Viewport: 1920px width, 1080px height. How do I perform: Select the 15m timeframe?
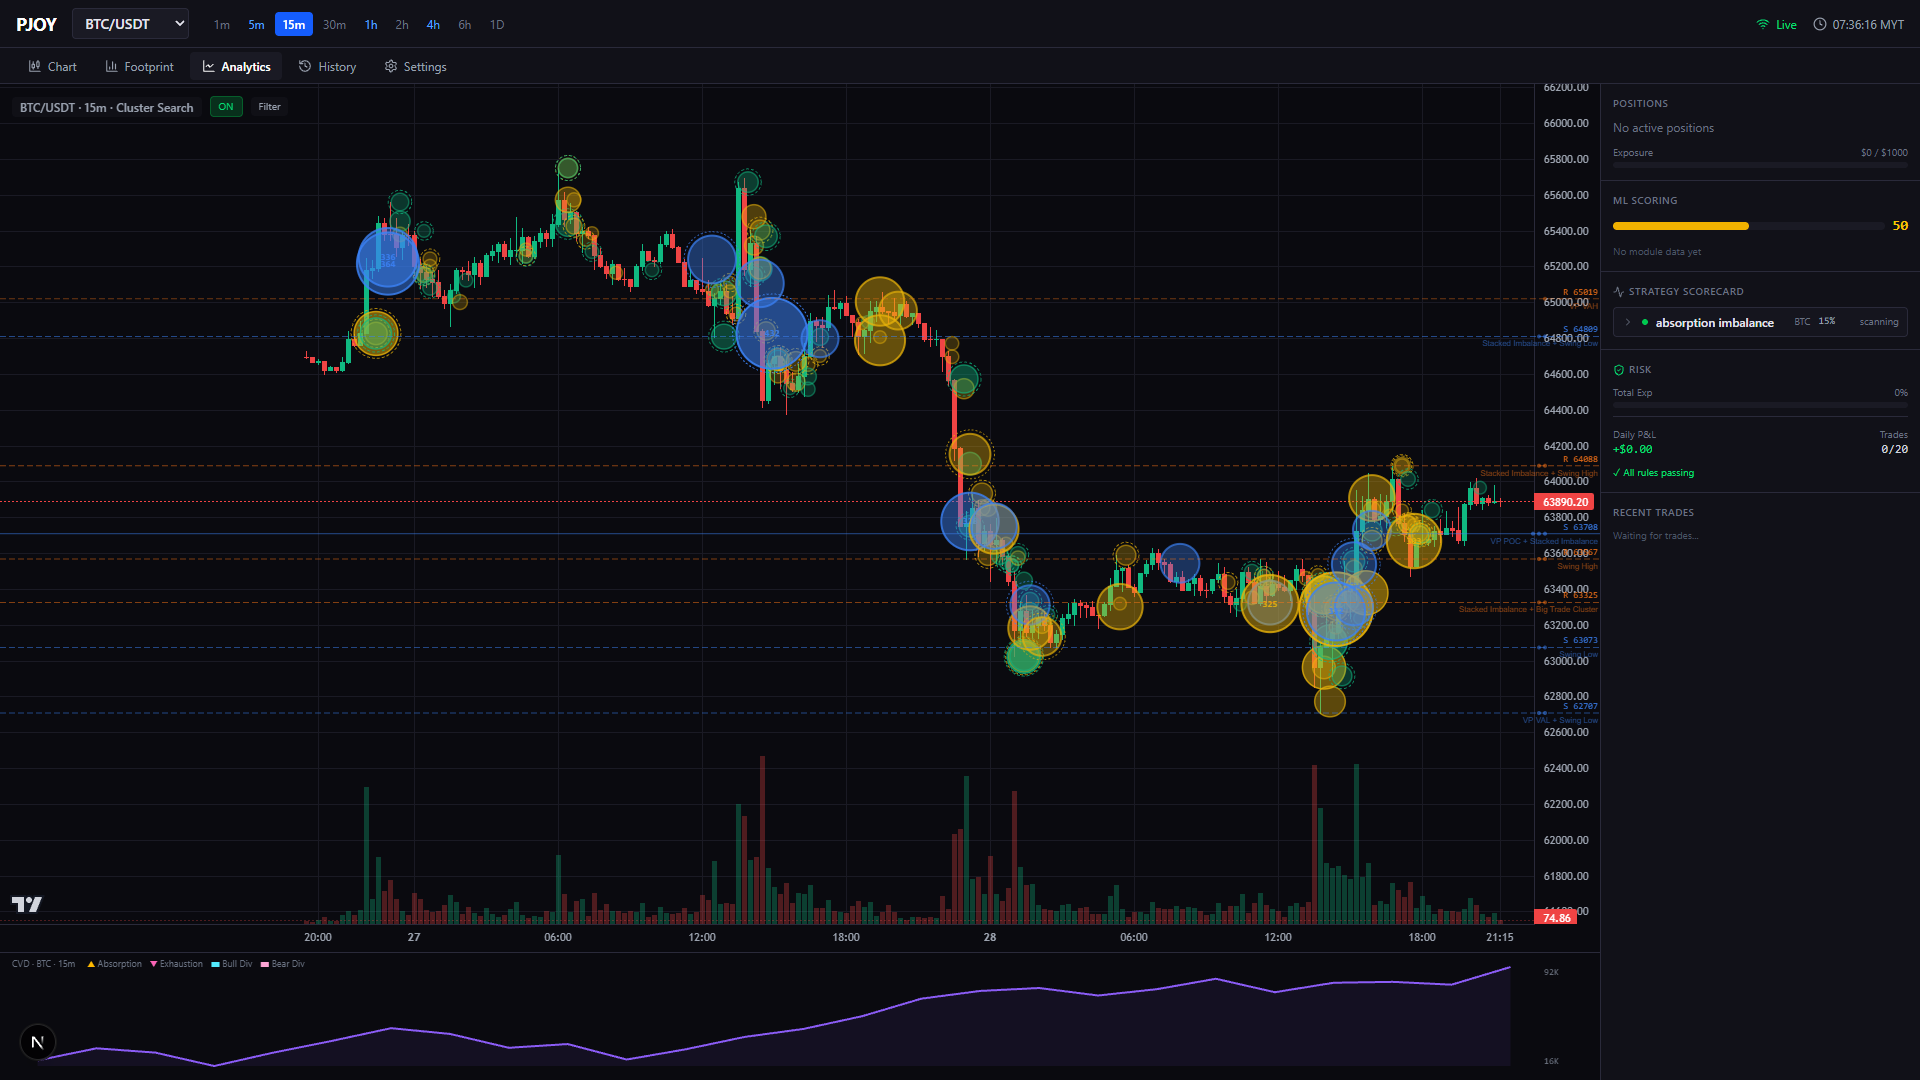[294, 25]
